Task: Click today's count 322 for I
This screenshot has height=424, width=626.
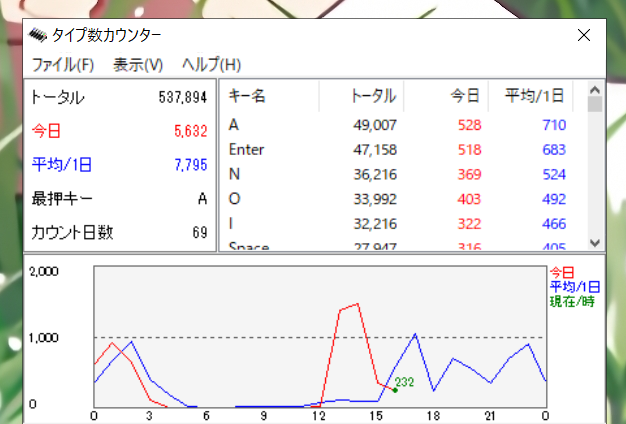Action: coord(470,224)
